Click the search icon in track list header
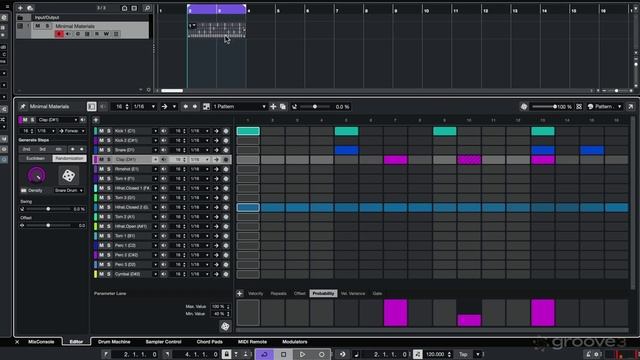This screenshot has width=640, height=360. pos(147,8)
